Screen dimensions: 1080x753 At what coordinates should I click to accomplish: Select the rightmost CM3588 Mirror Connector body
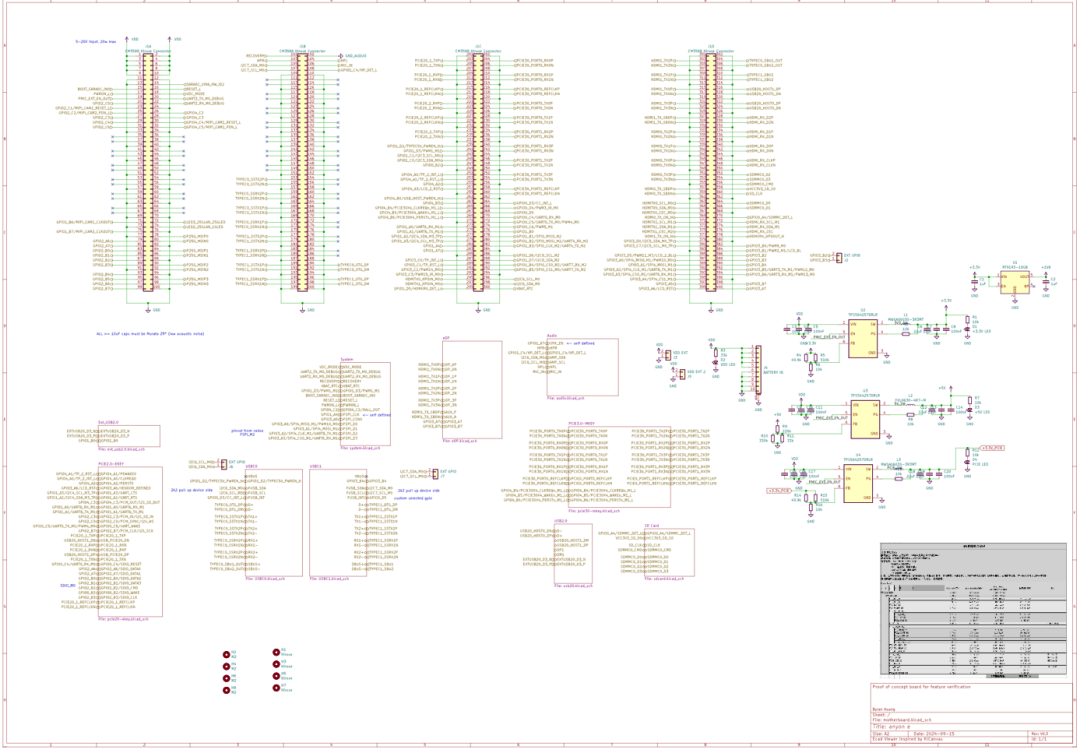(x=712, y=172)
